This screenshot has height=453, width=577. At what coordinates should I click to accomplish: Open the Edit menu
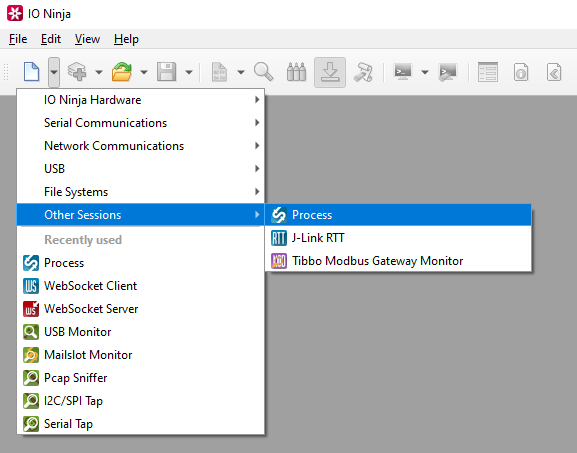point(51,39)
